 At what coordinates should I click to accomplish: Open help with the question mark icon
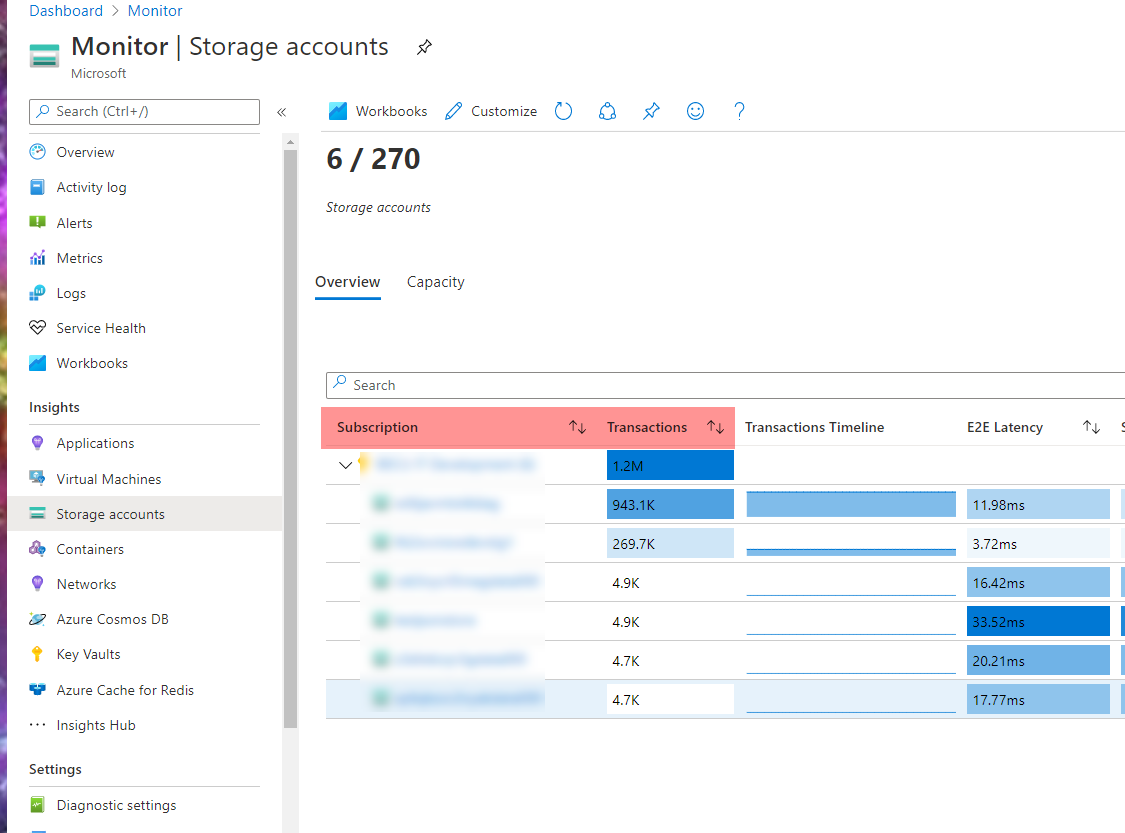[x=739, y=111]
